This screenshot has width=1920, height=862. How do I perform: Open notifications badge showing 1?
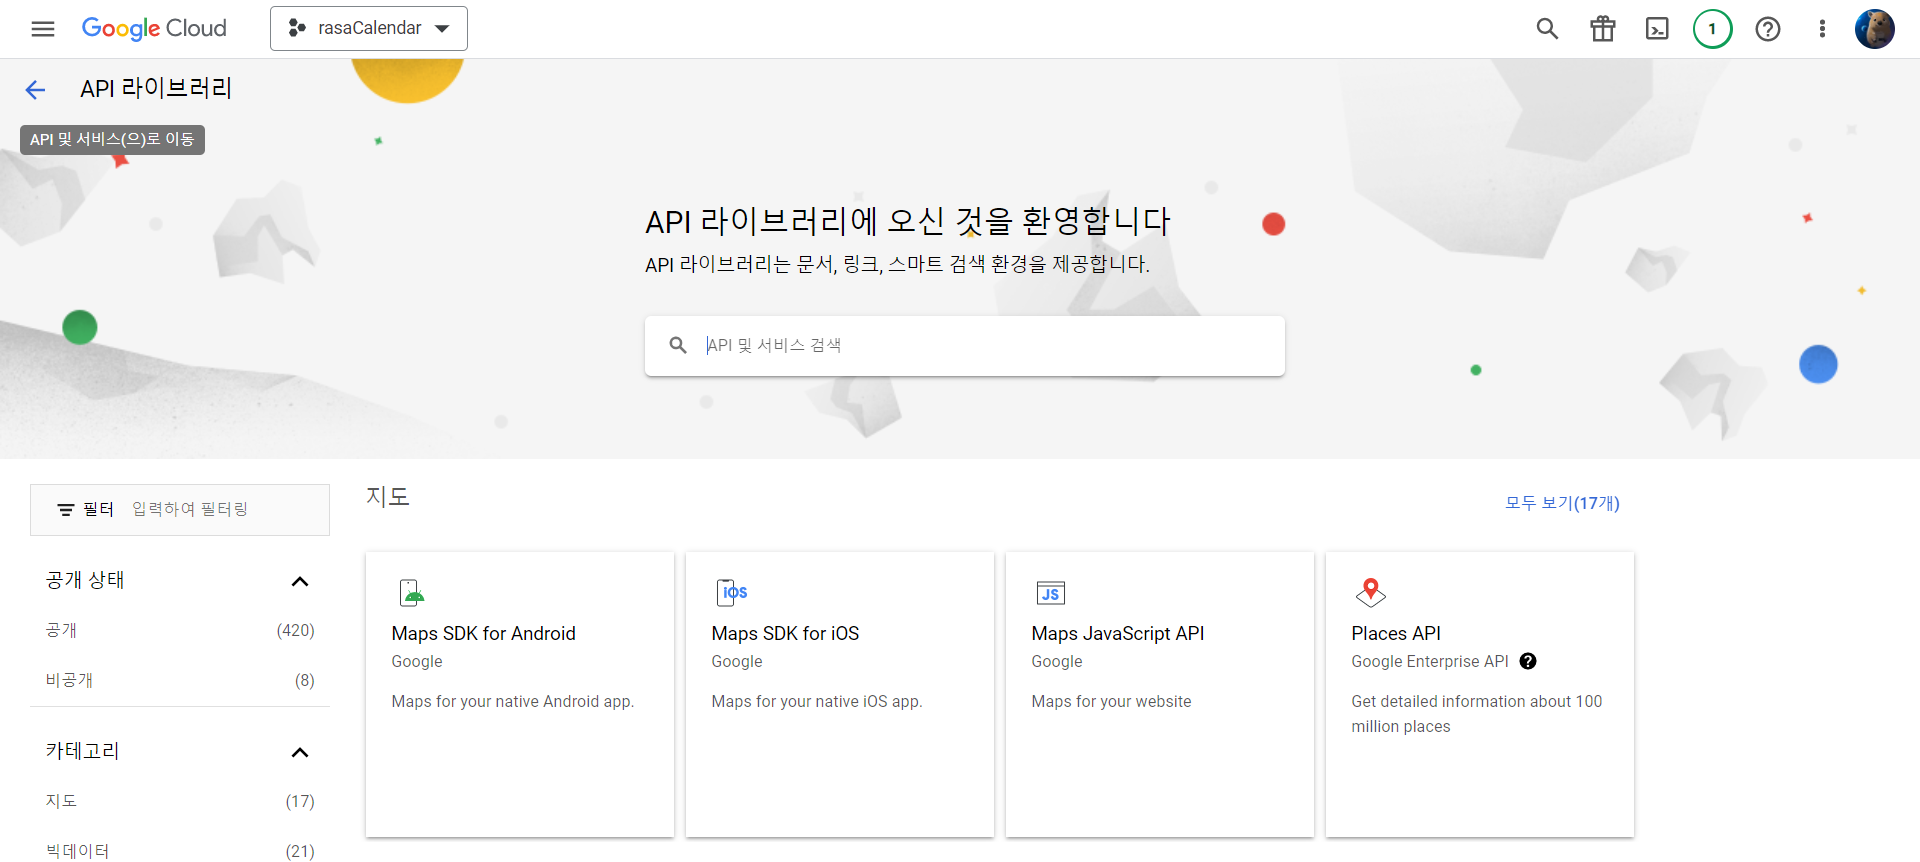[1712, 29]
